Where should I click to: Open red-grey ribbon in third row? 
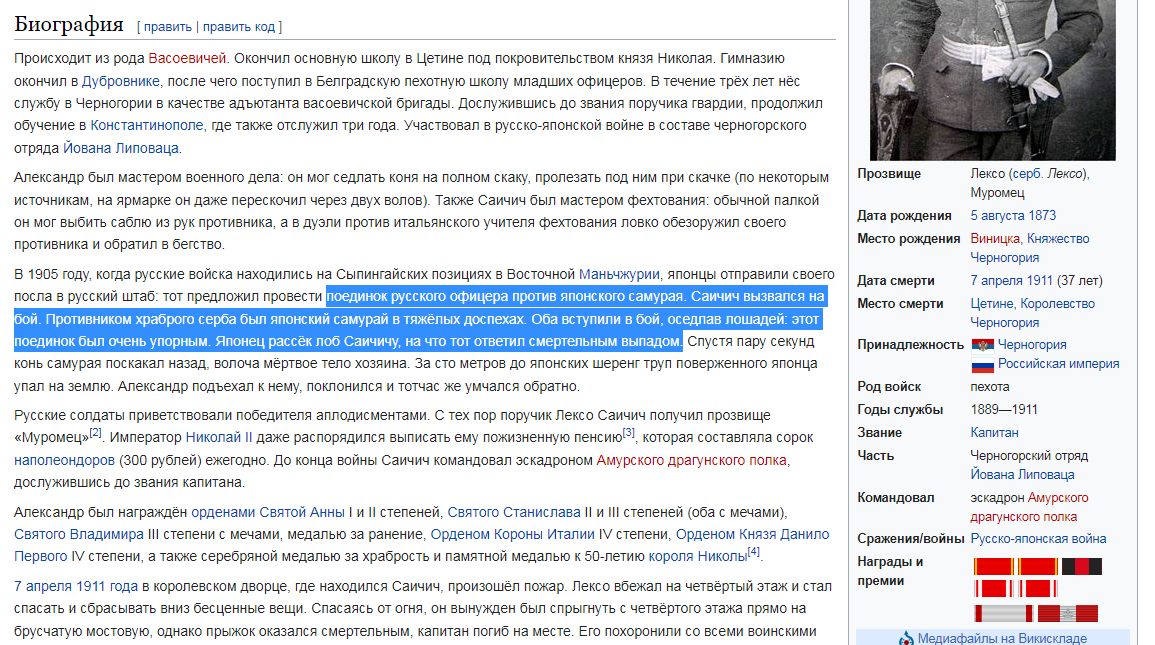click(x=1068, y=613)
